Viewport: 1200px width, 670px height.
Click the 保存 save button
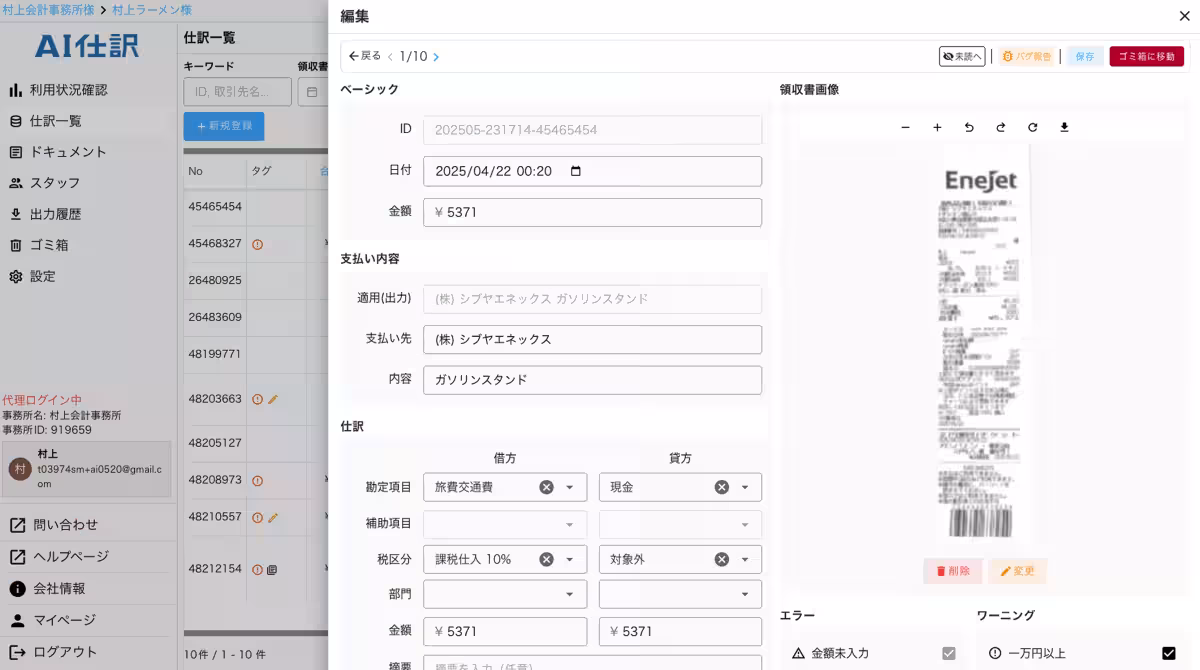[x=1084, y=57]
